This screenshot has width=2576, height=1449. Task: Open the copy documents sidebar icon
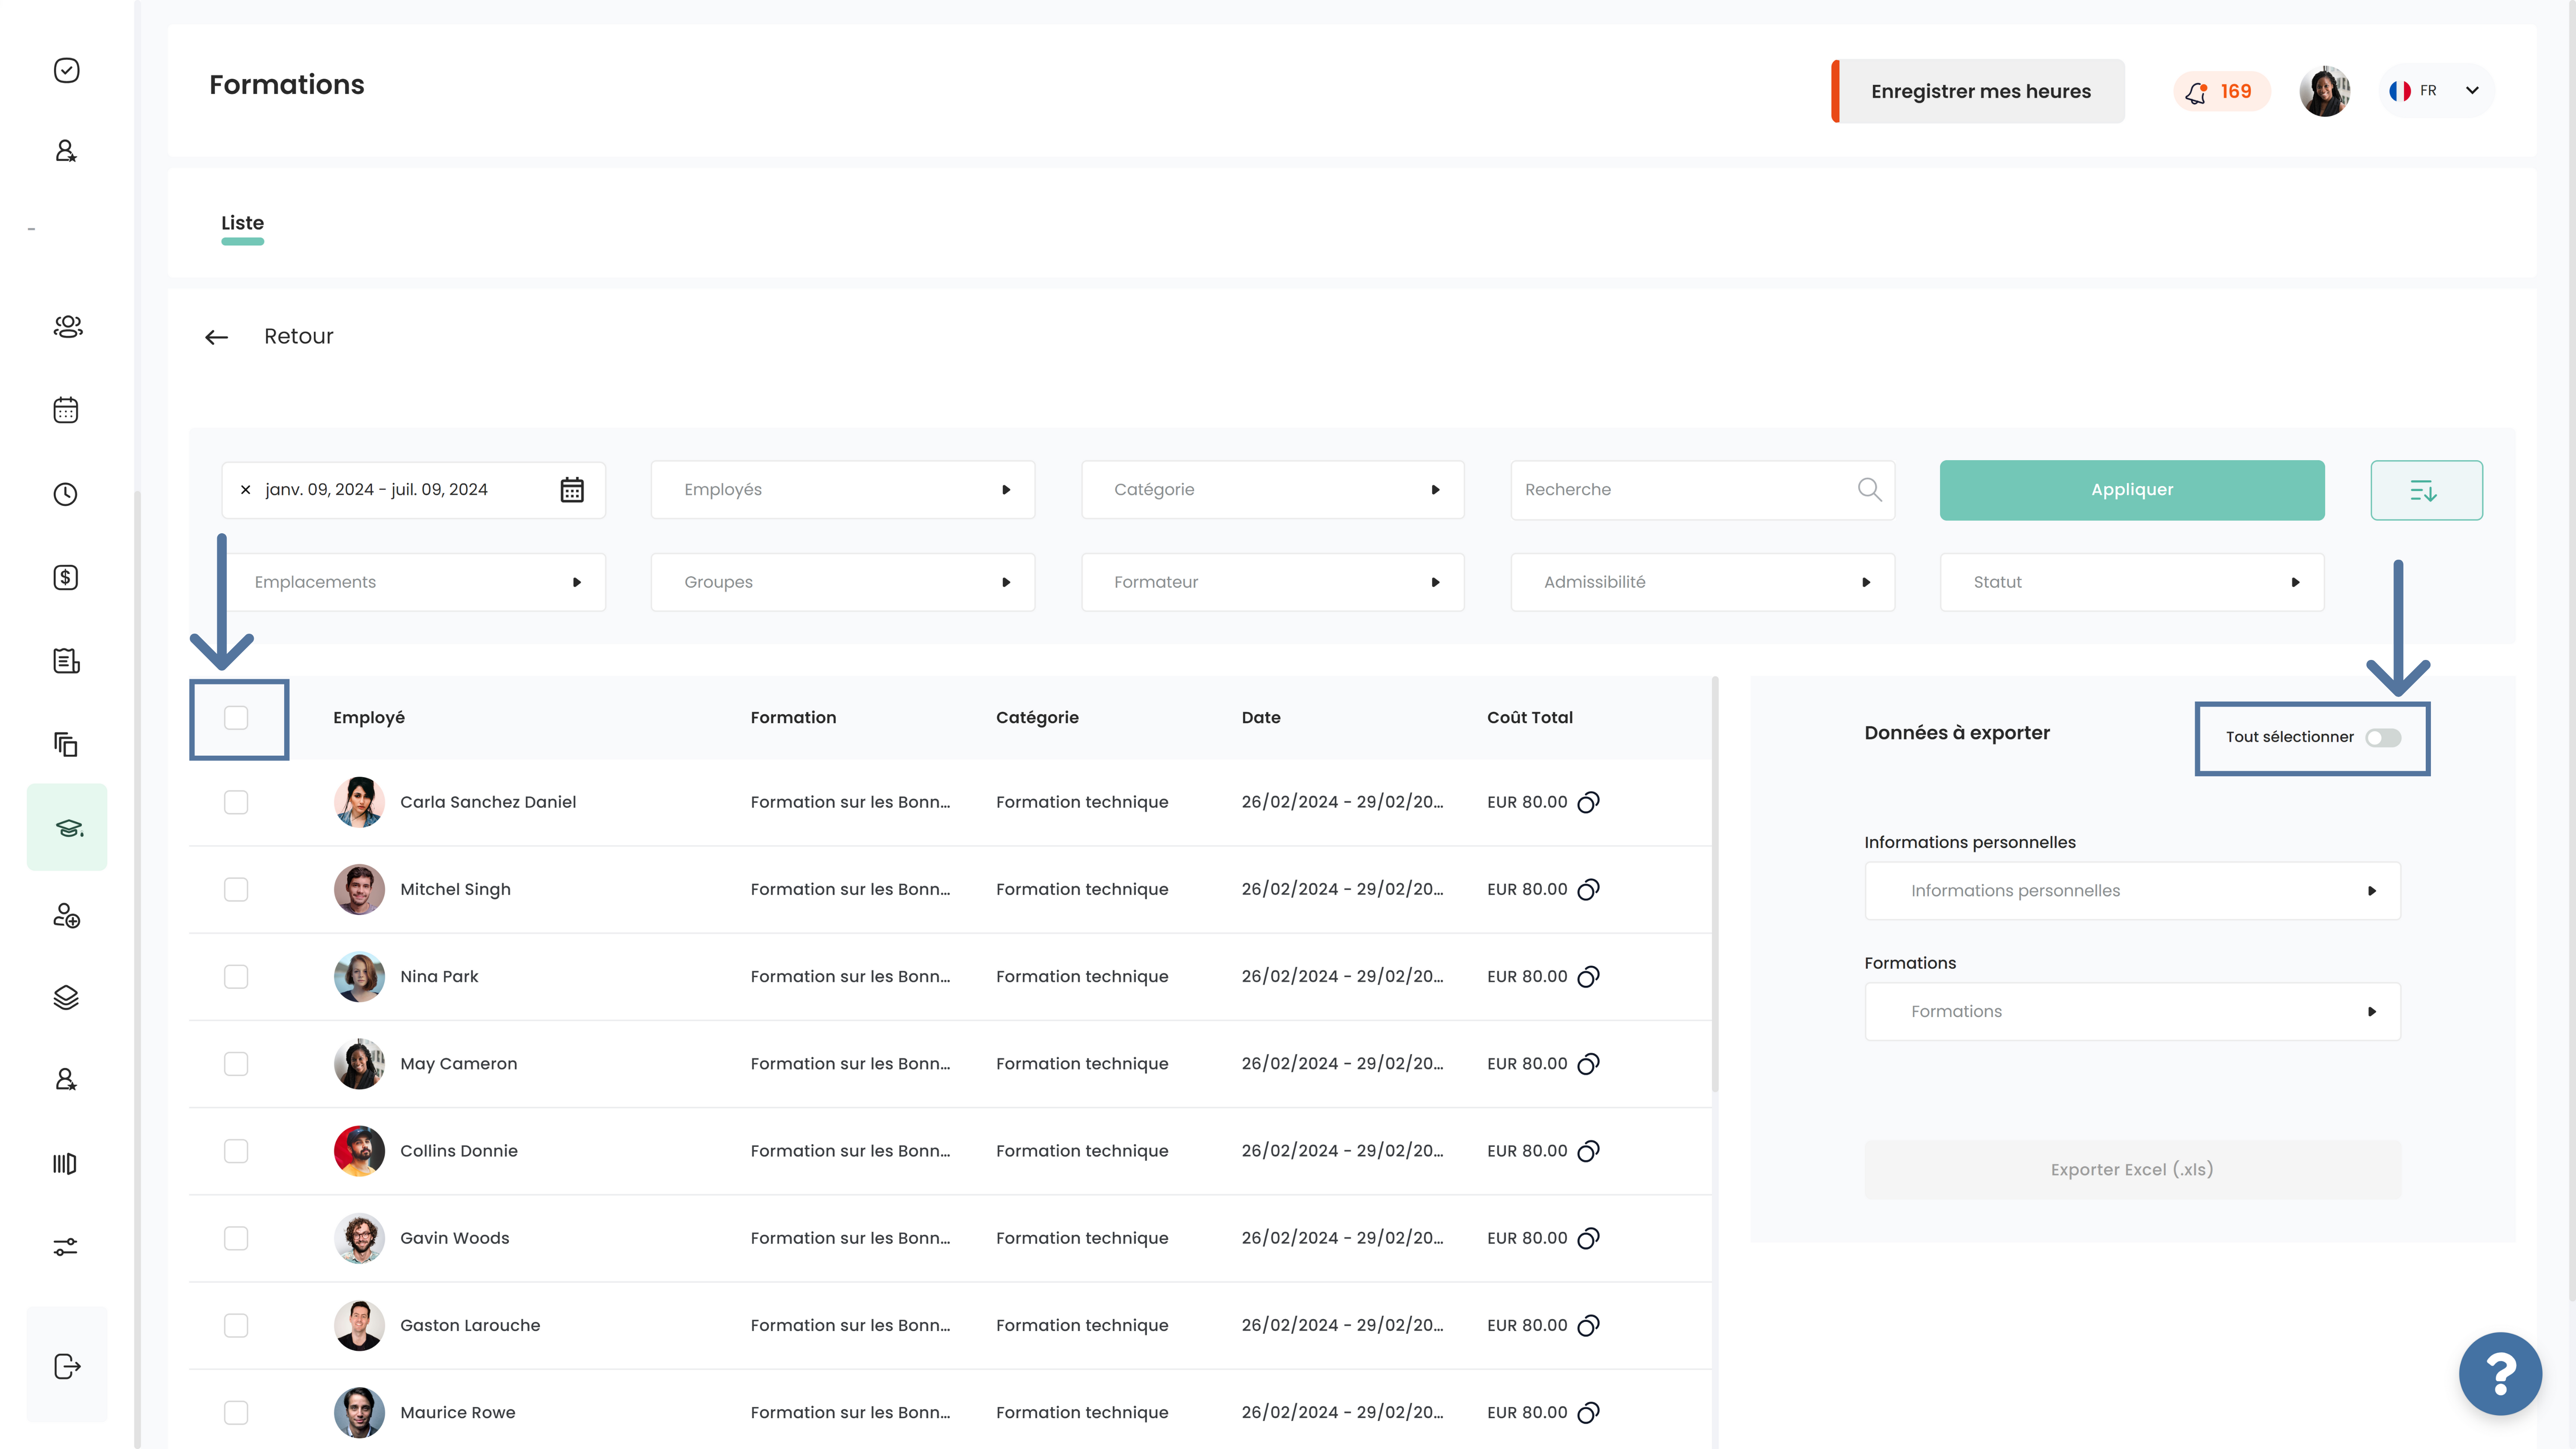66,744
